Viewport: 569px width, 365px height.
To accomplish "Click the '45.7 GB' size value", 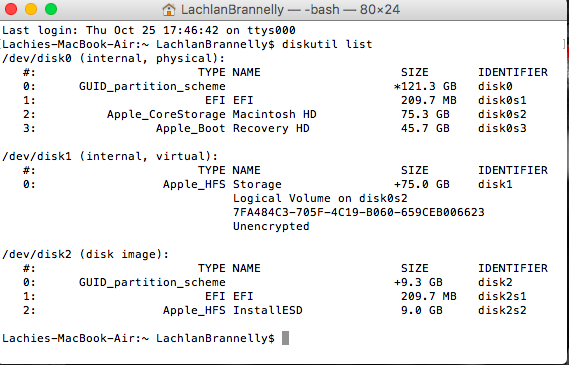I will (x=425, y=128).
